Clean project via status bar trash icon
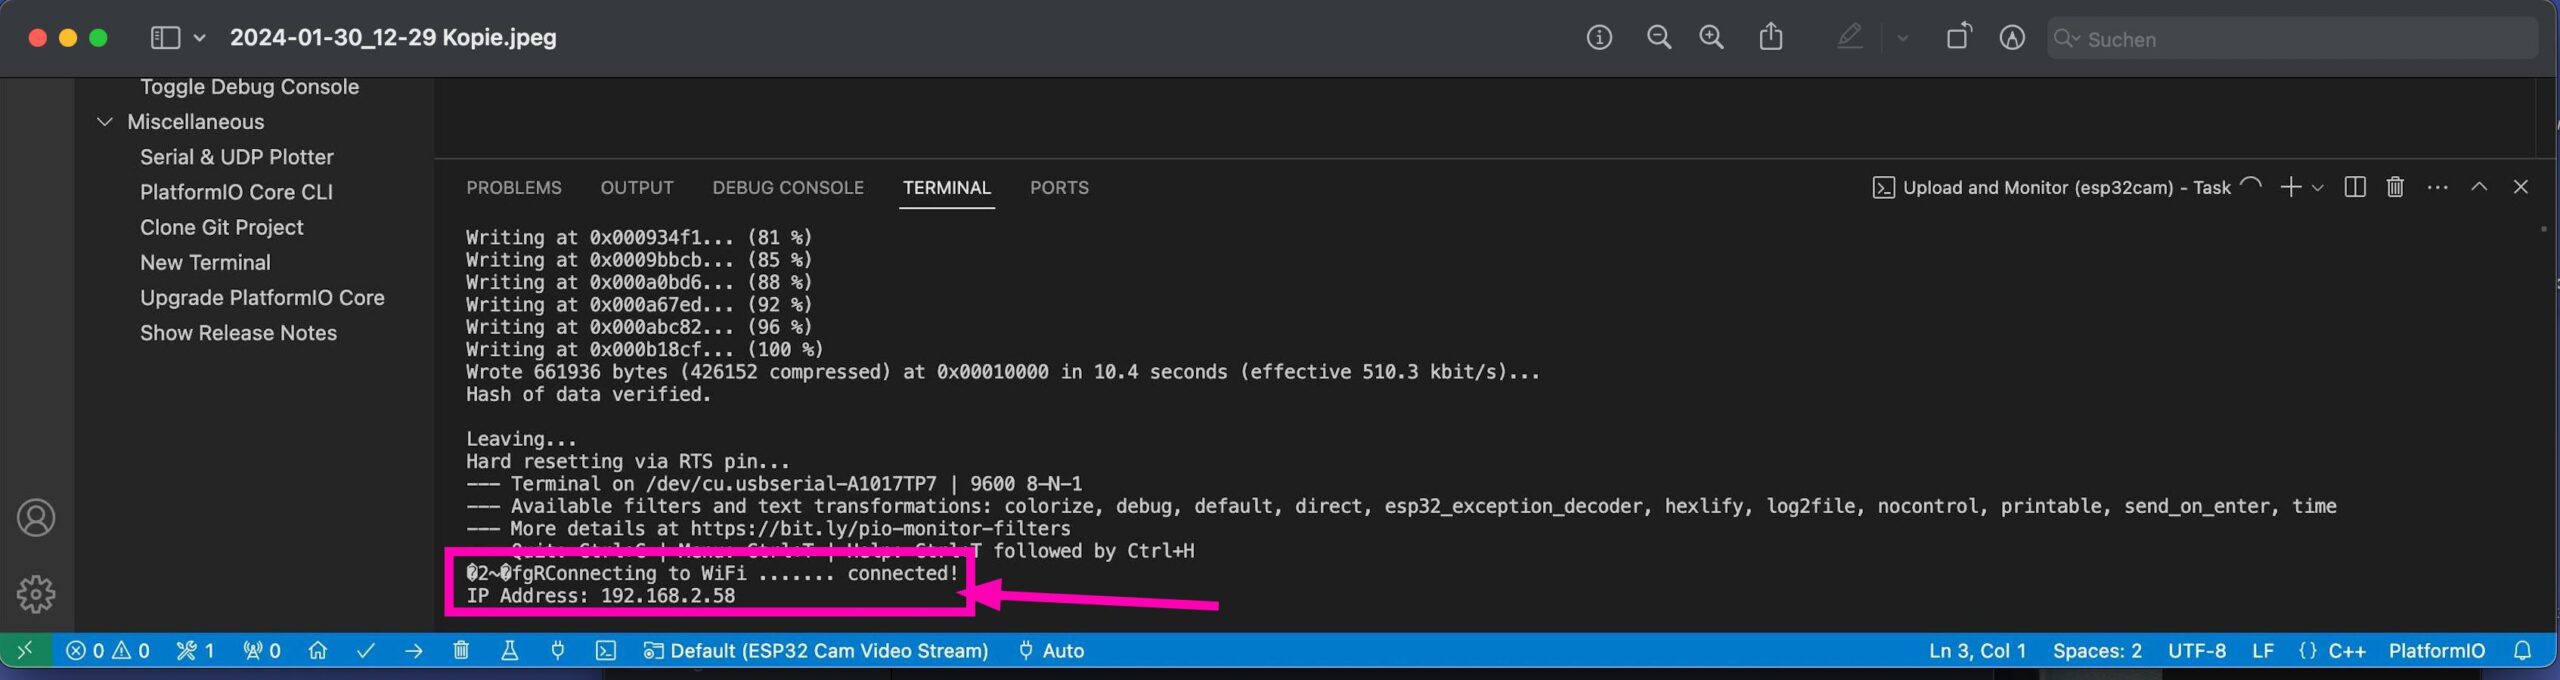The image size is (2560, 680). pyautogui.click(x=461, y=650)
